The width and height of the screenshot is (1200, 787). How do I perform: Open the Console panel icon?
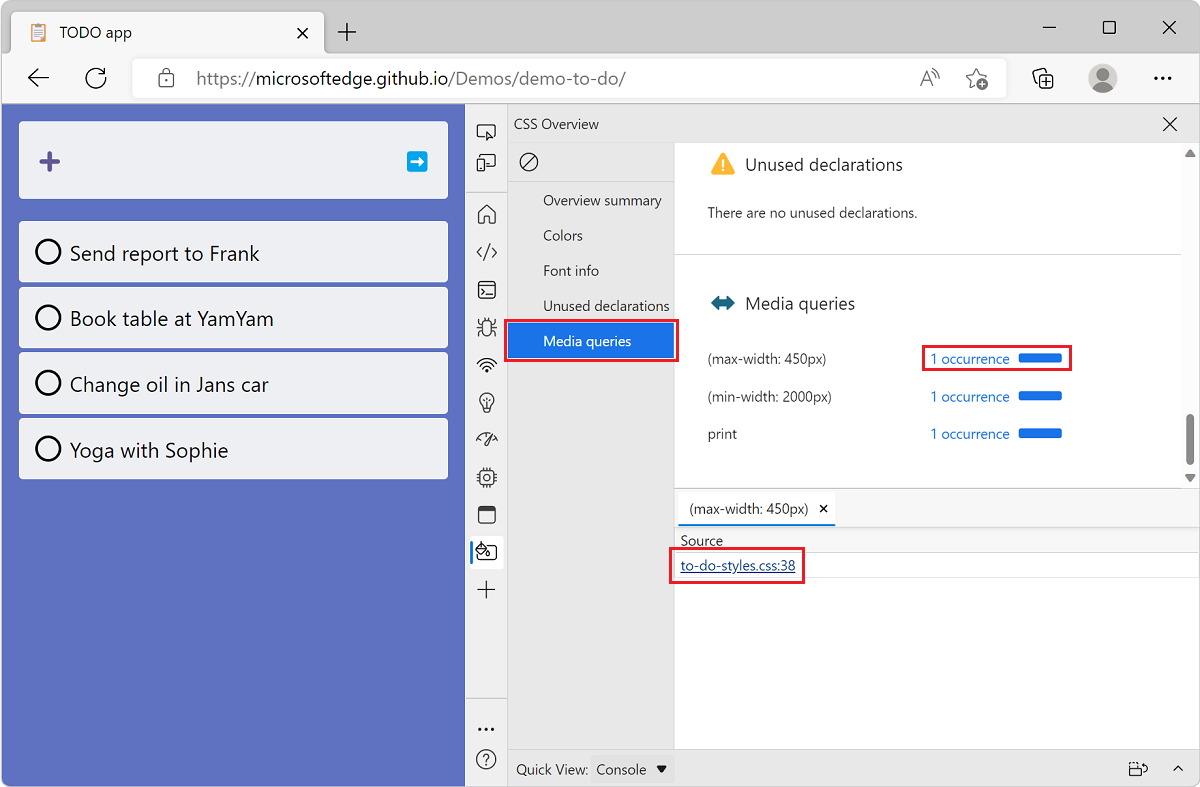486,290
